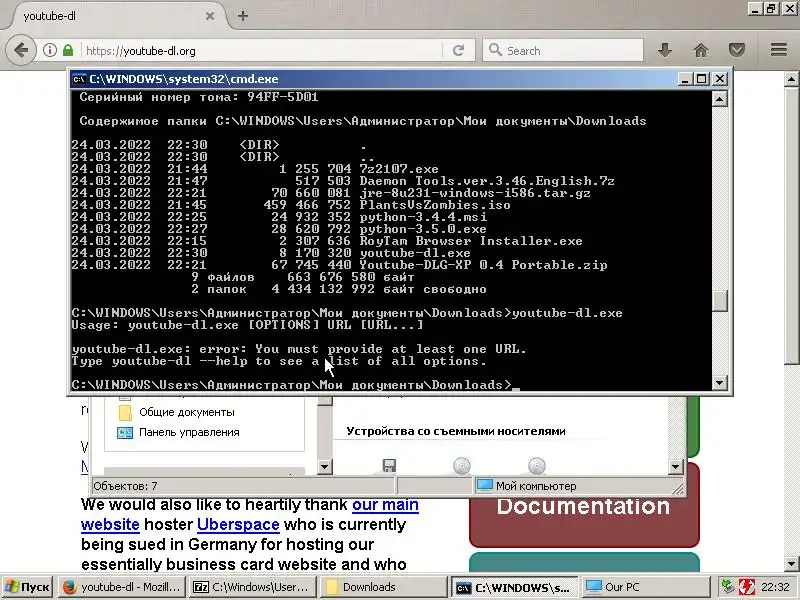This screenshot has height=600, width=800.
Task: Click the youtube-dl.exe row in listing
Action: [271, 253]
